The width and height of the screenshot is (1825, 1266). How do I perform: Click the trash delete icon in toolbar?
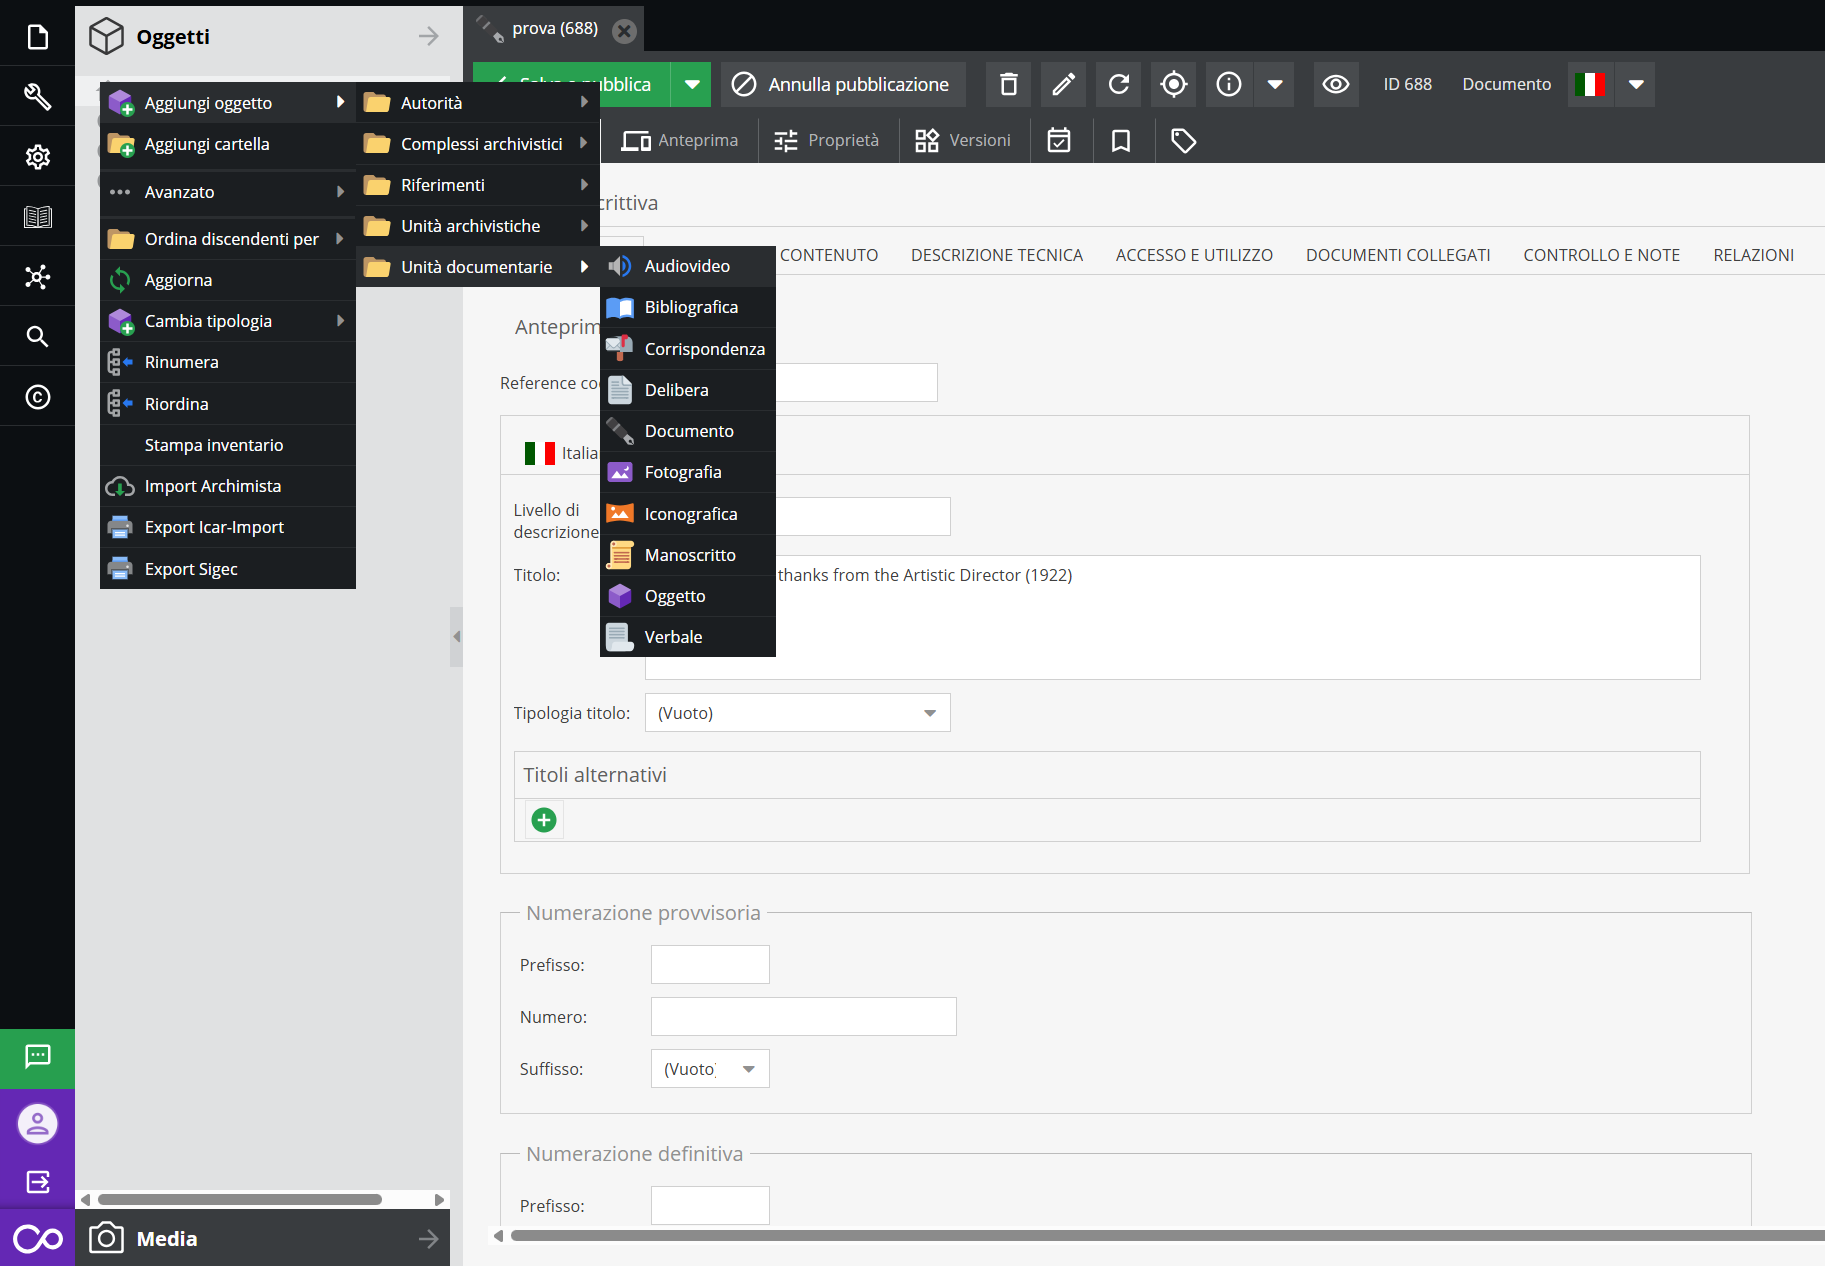(x=1009, y=85)
